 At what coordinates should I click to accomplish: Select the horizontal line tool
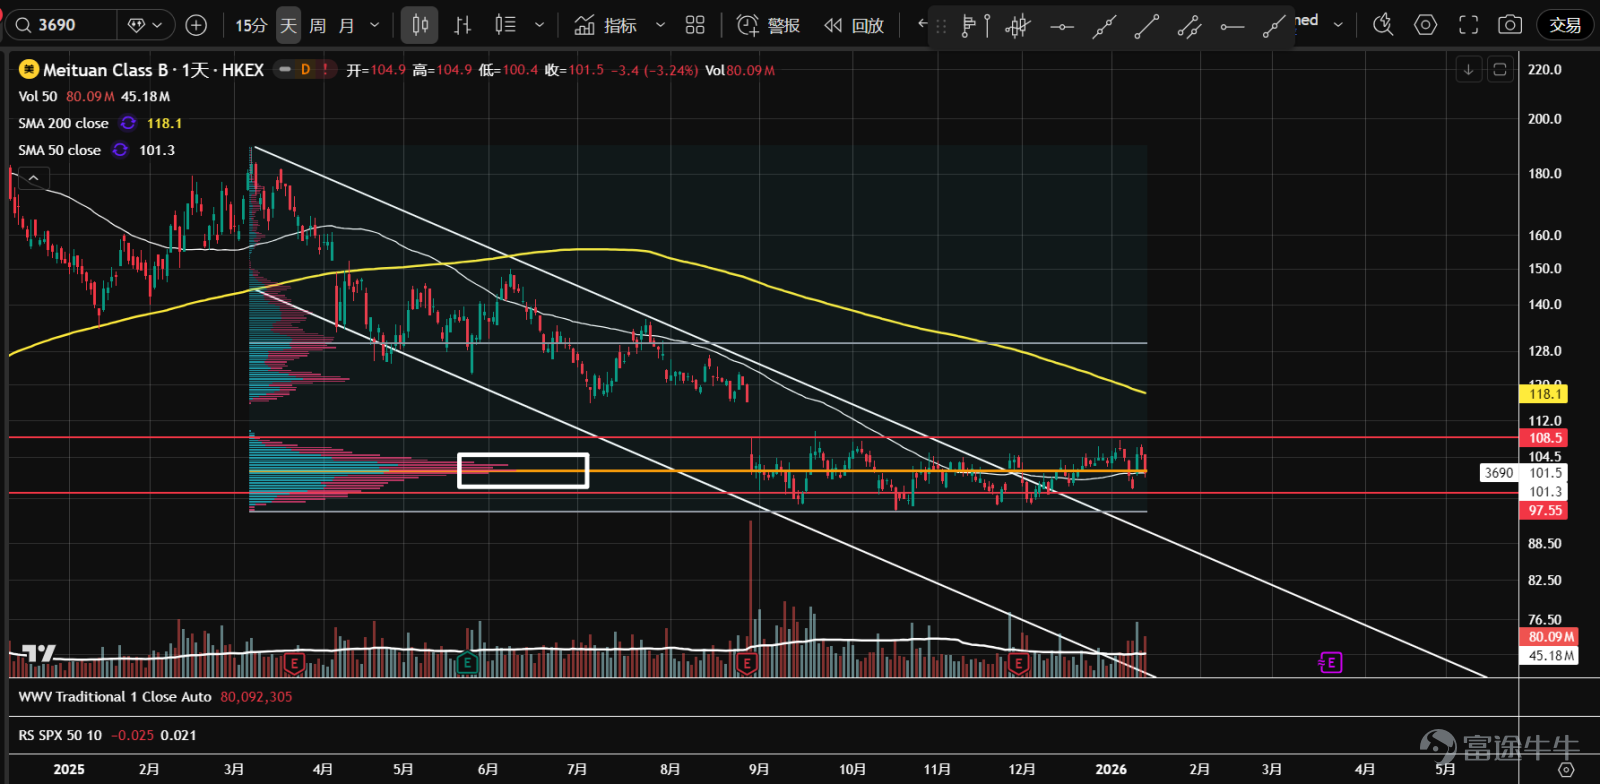click(1062, 27)
